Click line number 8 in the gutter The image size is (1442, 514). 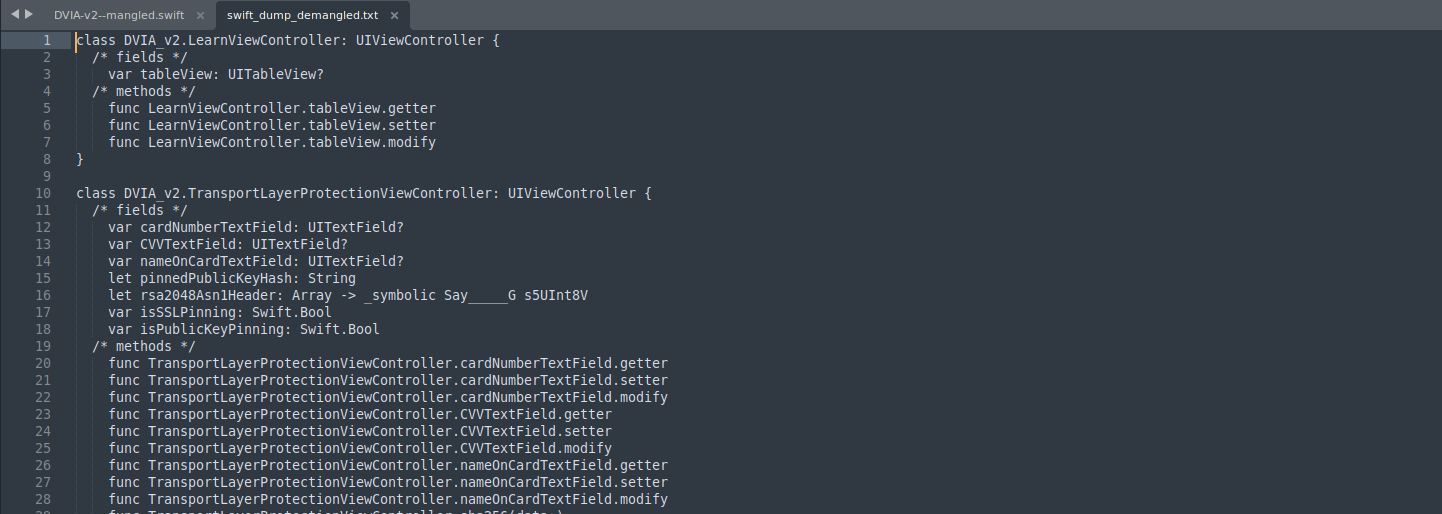point(47,159)
